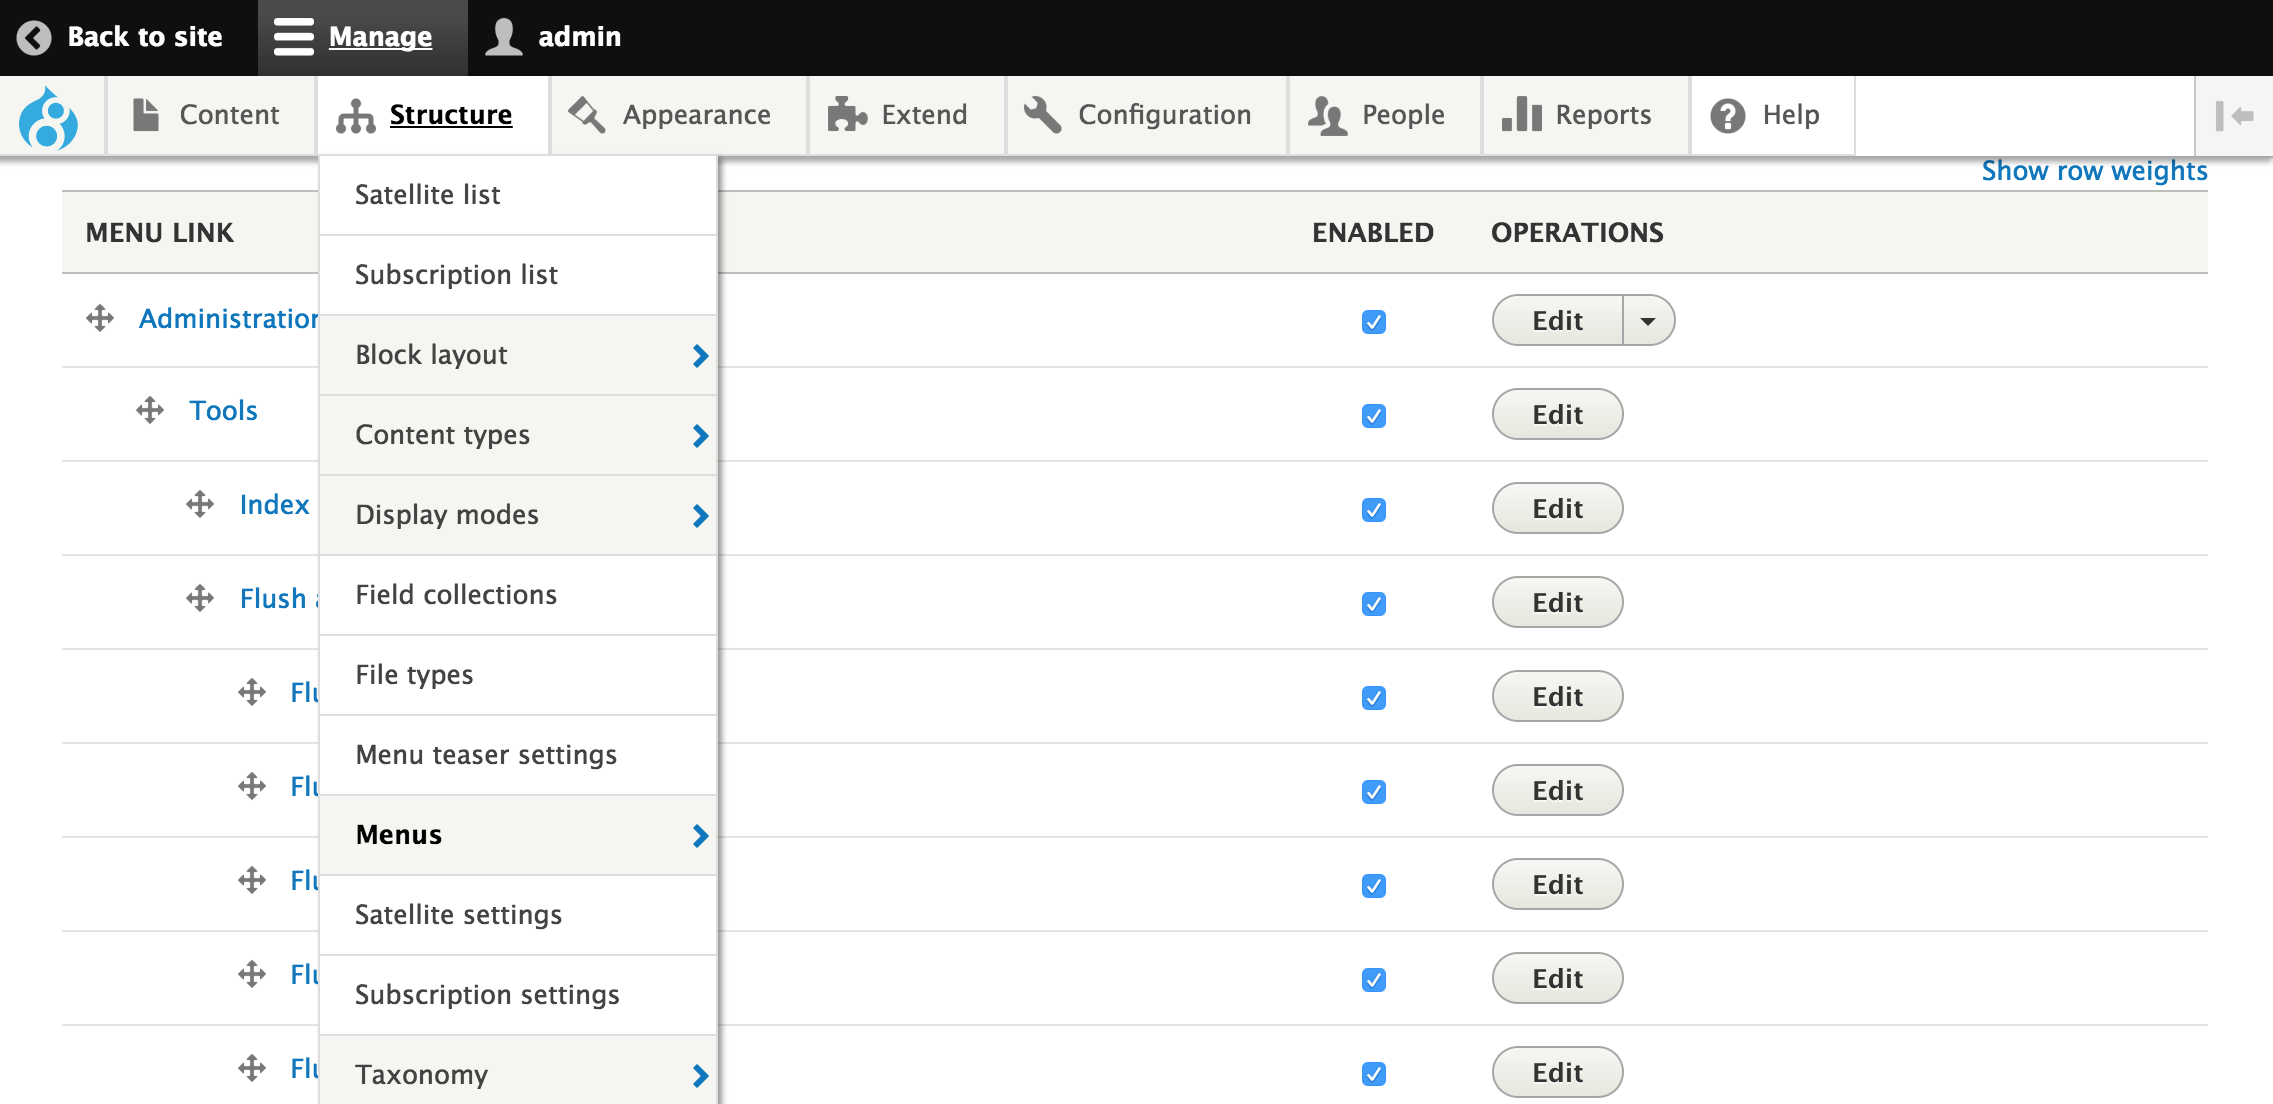Click the Help question mark icon
Screen dimensions: 2273x1104
coord(1727,116)
